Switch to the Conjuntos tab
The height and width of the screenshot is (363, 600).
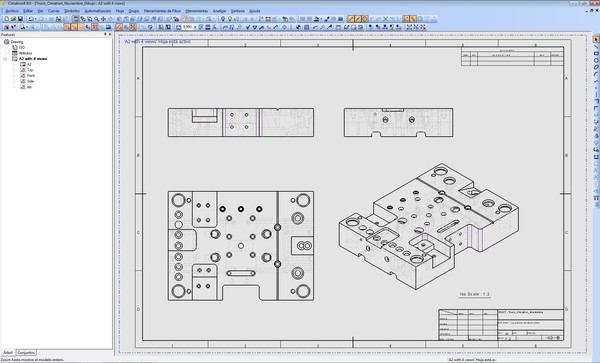pyautogui.click(x=26, y=353)
